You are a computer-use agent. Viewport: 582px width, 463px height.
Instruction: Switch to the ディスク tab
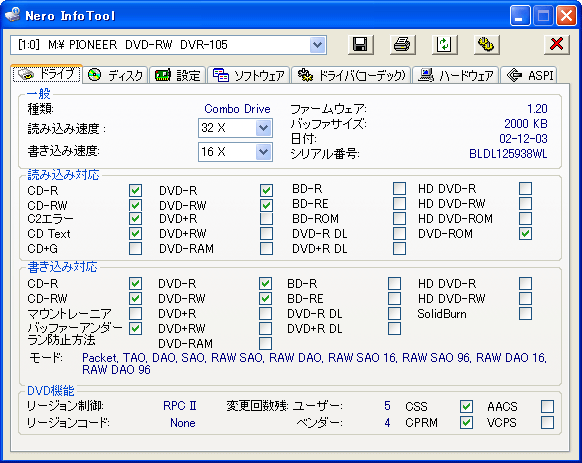pos(115,75)
